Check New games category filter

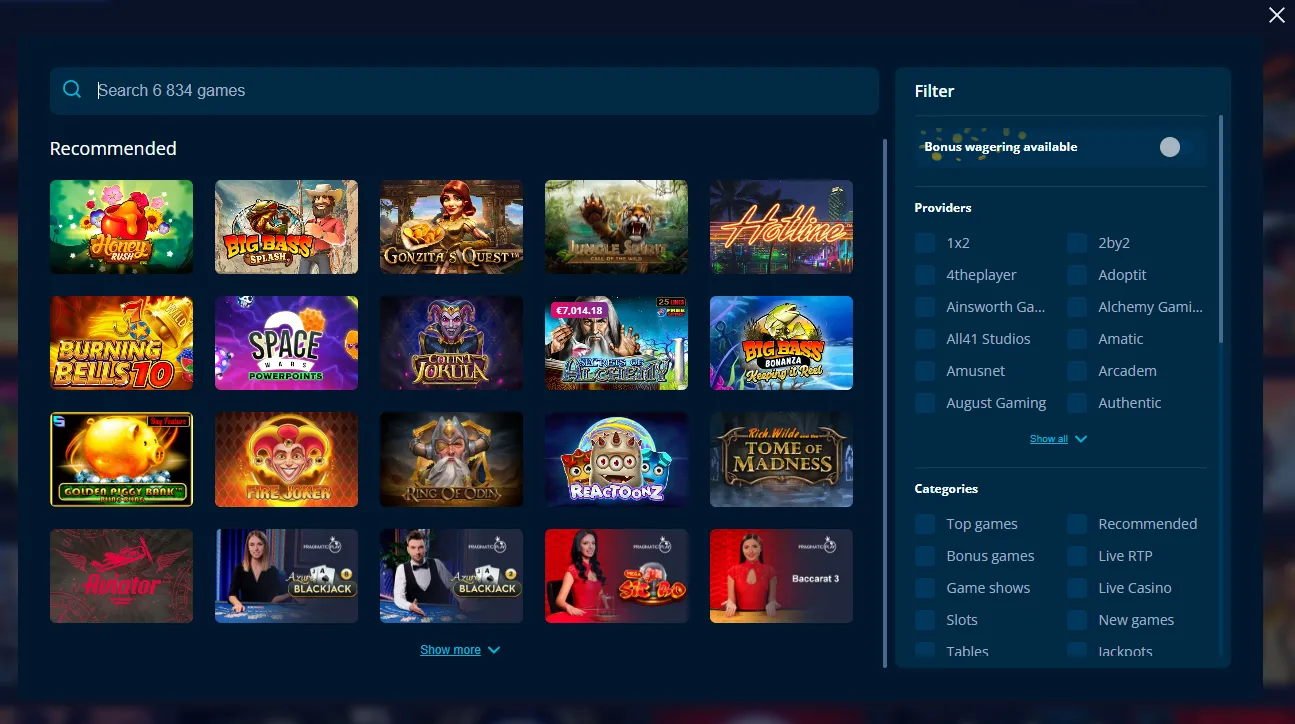[1077, 620]
